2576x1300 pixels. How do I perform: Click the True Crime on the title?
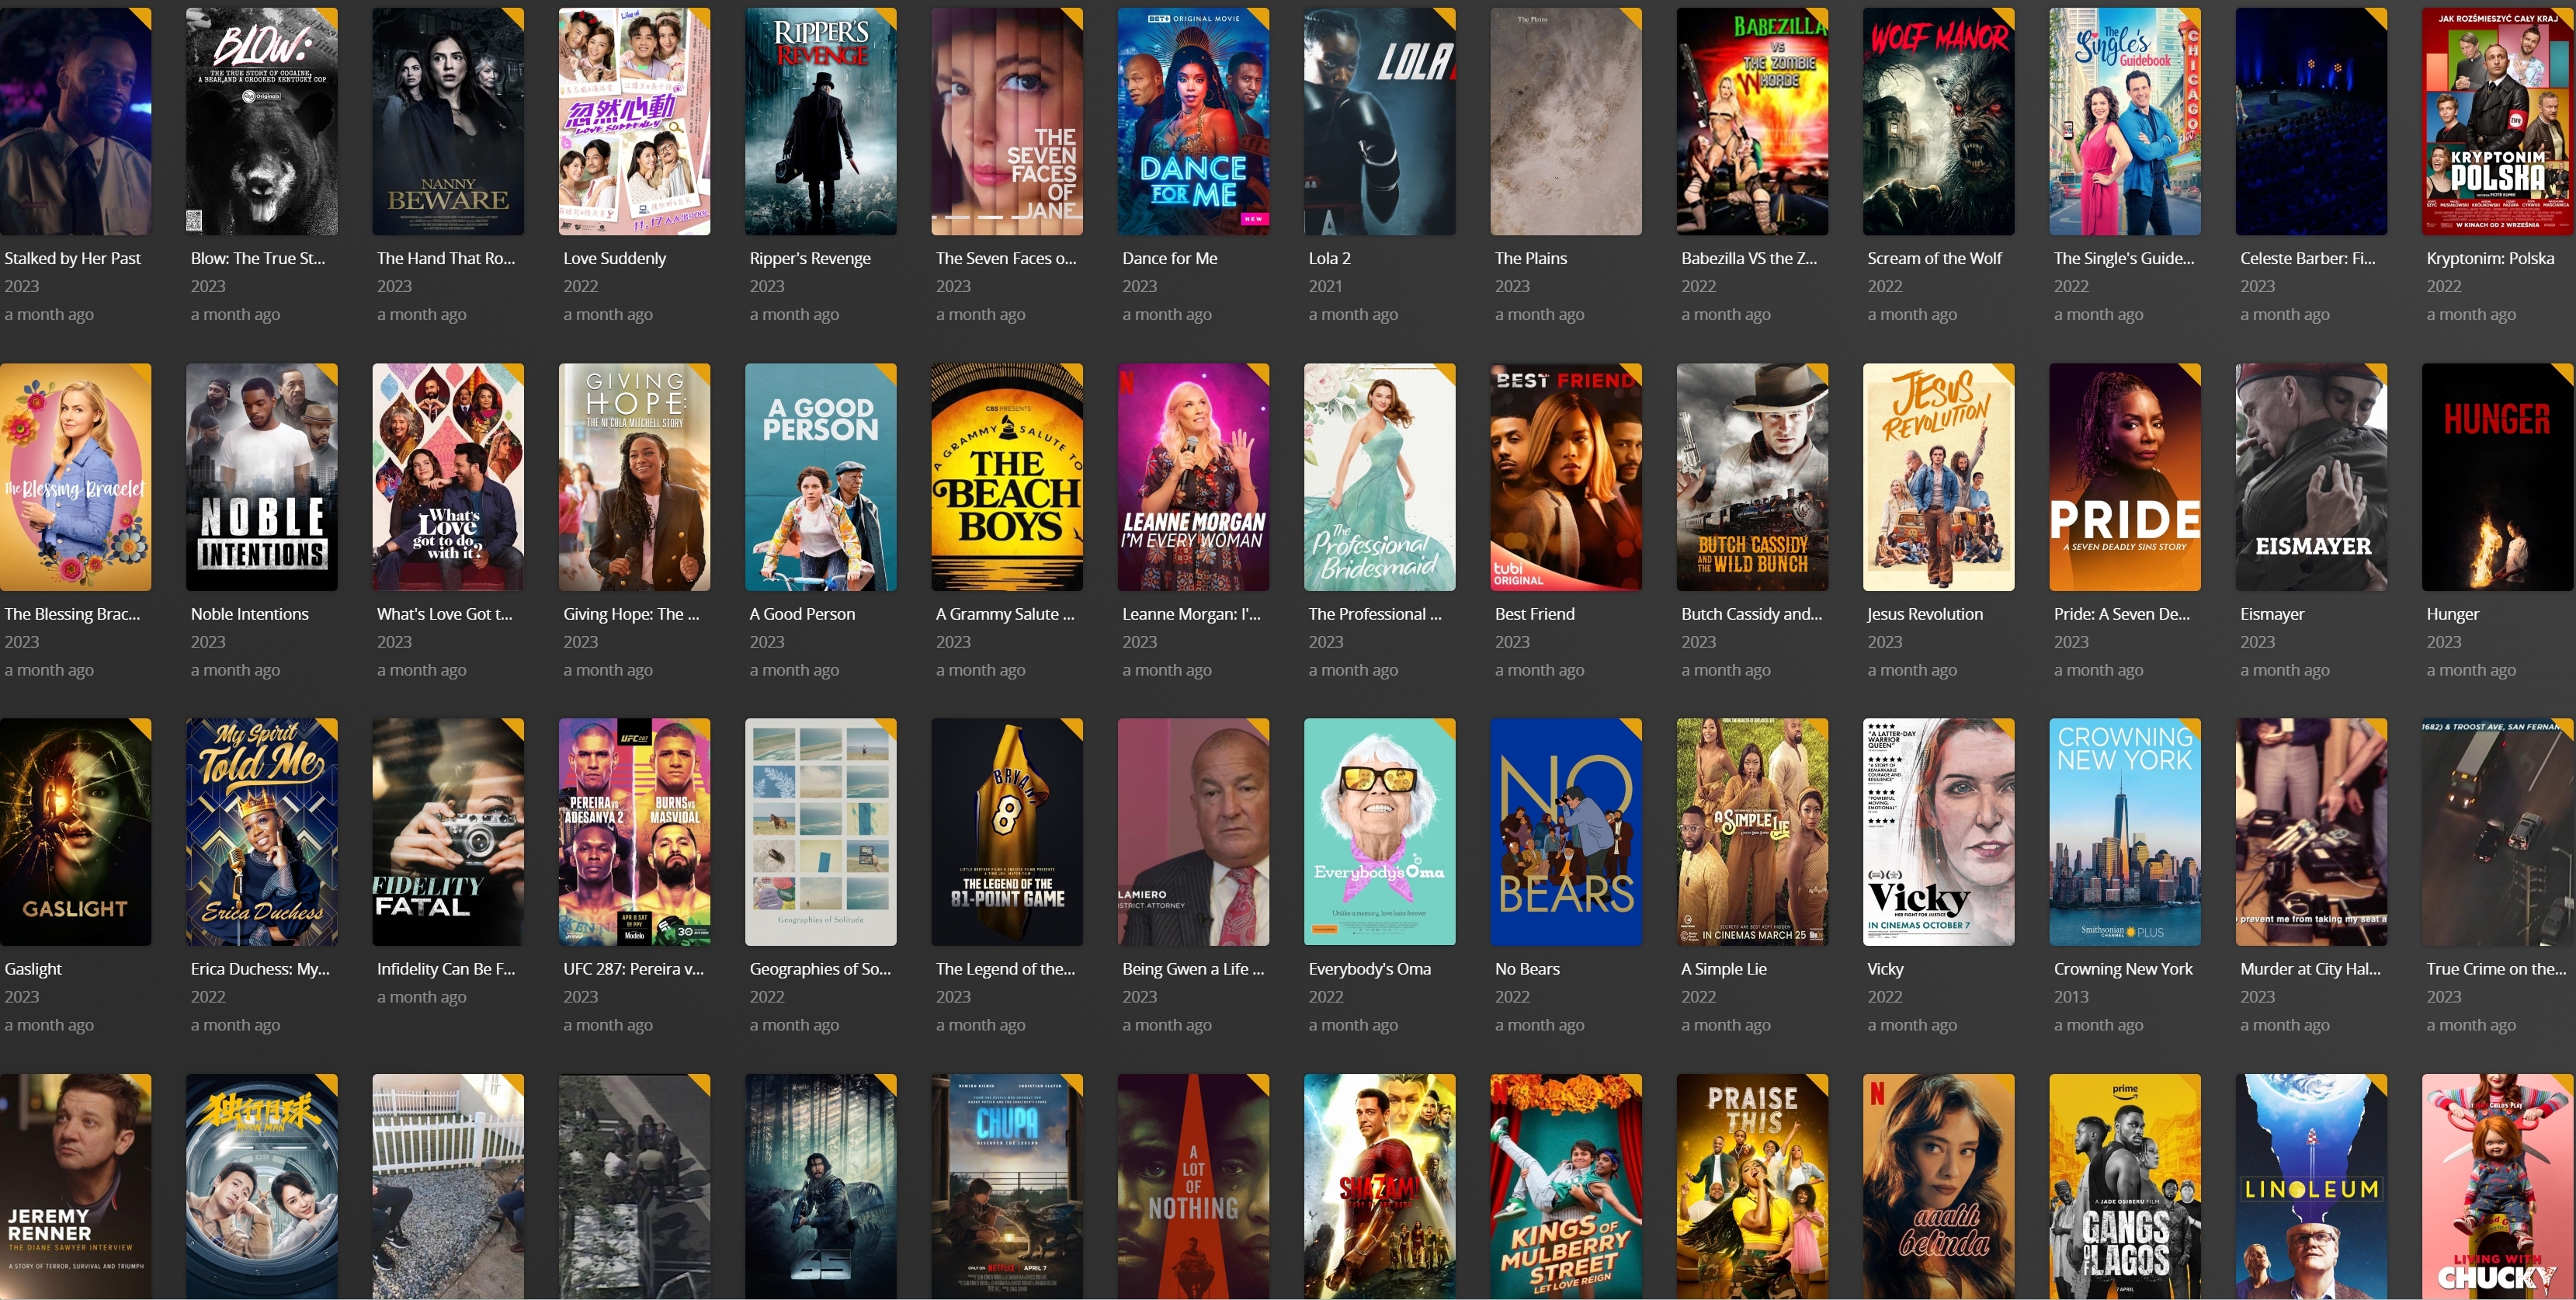click(x=2496, y=969)
